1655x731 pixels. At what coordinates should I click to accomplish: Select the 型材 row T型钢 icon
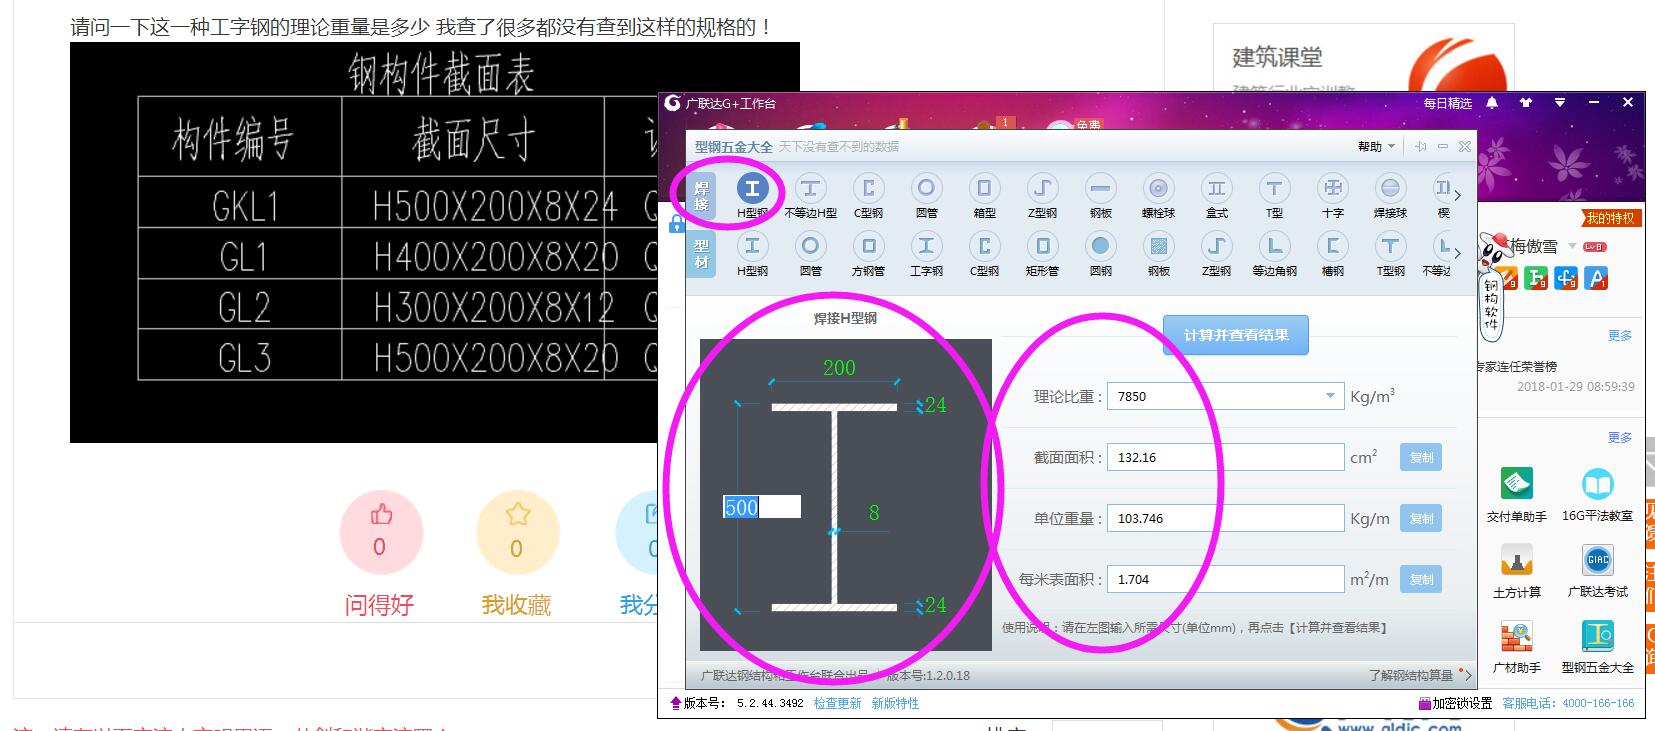click(1390, 246)
